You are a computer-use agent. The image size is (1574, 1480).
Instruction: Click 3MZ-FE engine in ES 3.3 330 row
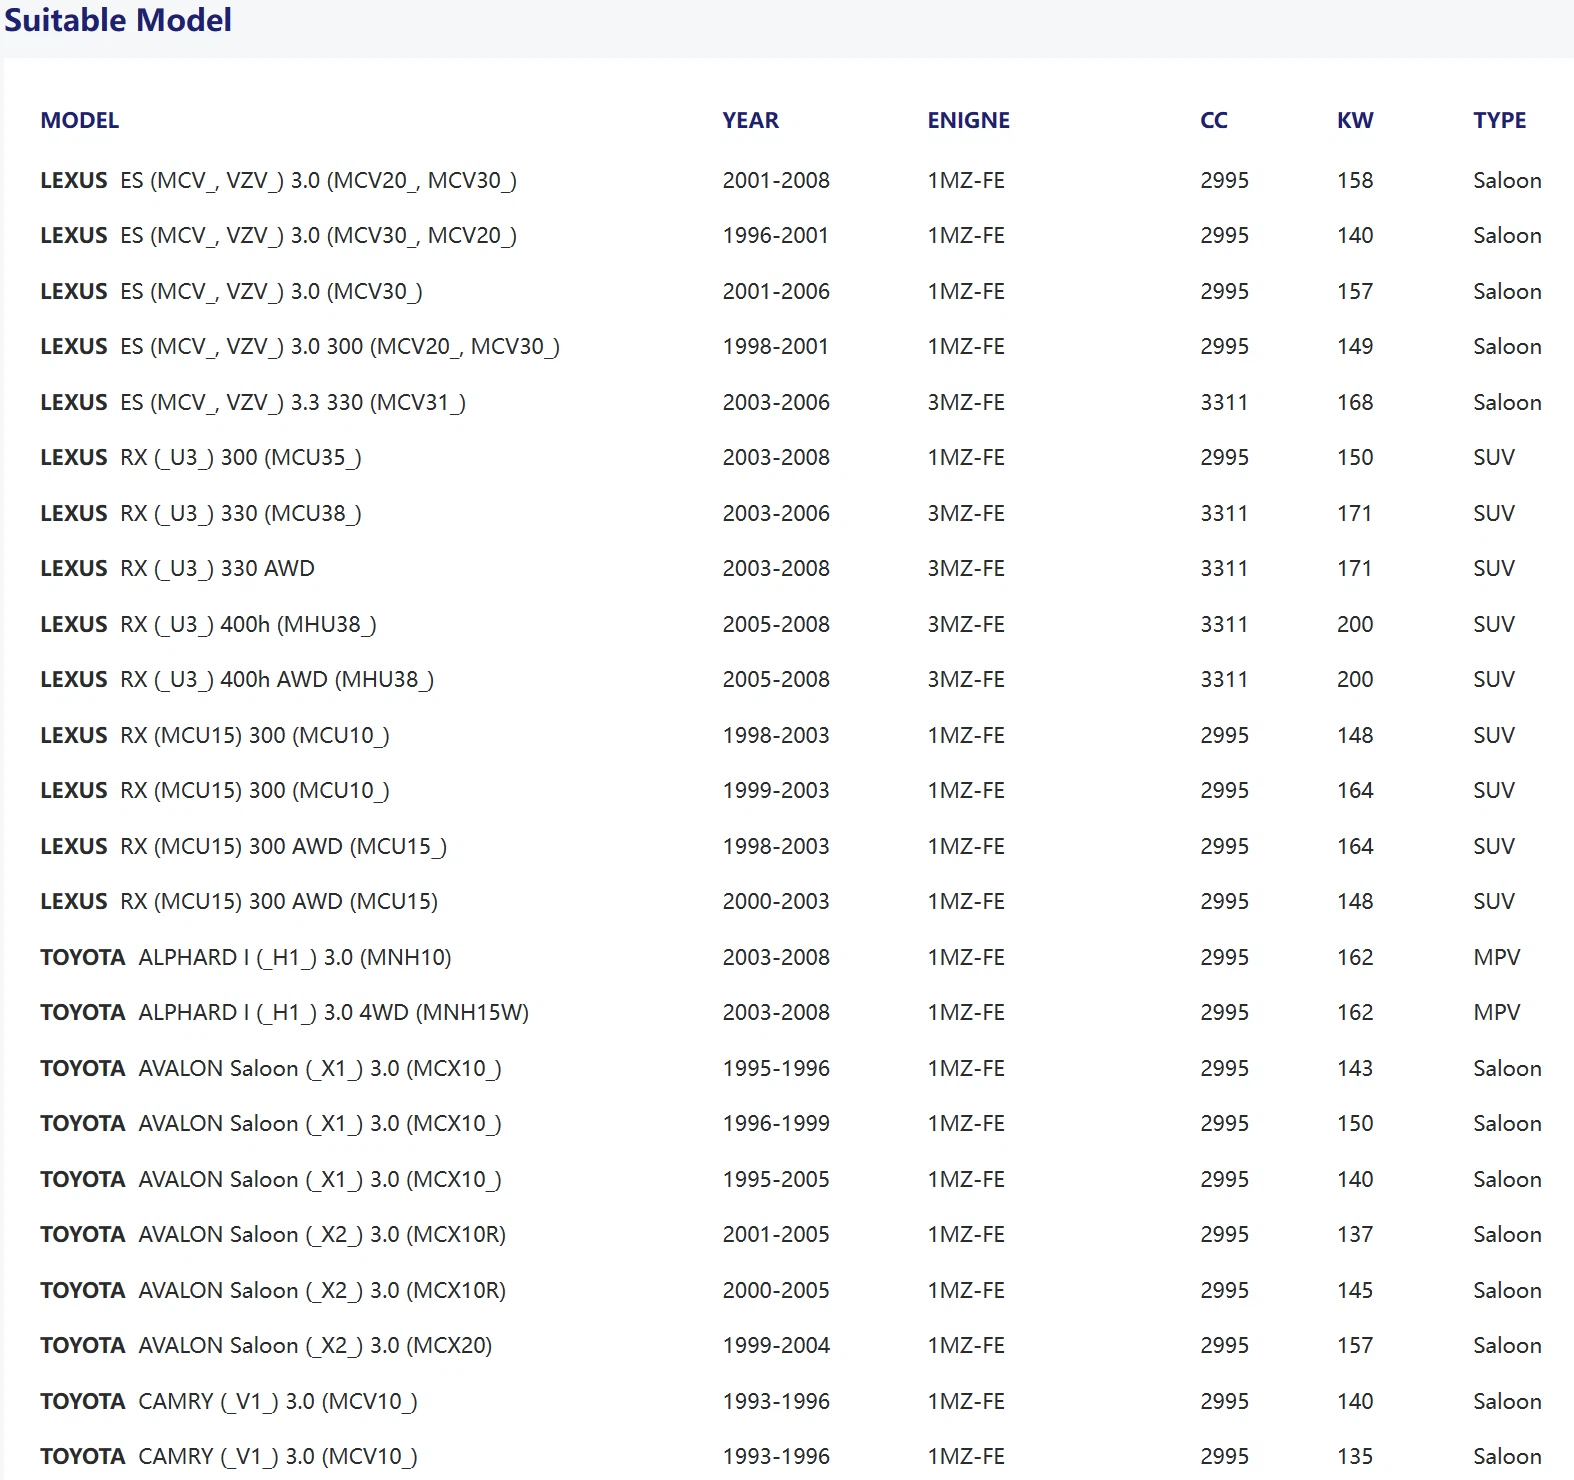(966, 403)
